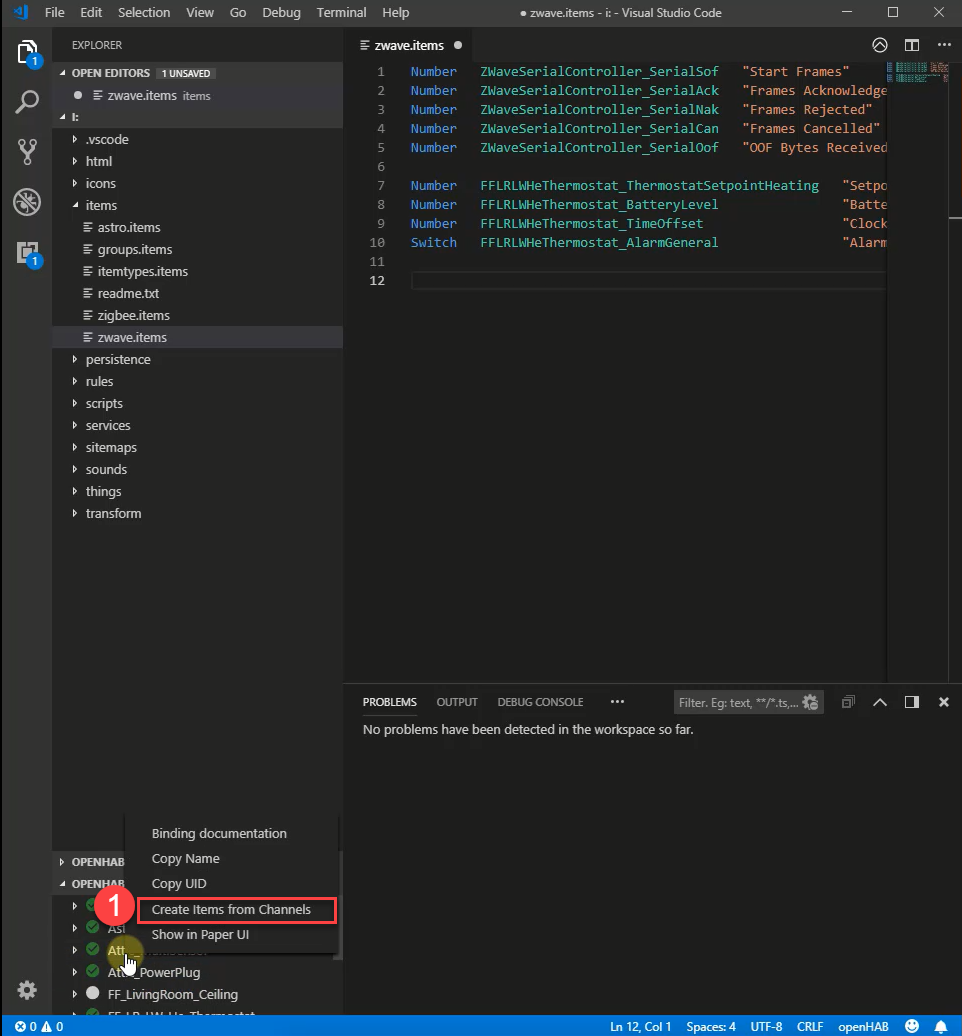Open more editor actions with the ellipsis icon

(x=943, y=45)
